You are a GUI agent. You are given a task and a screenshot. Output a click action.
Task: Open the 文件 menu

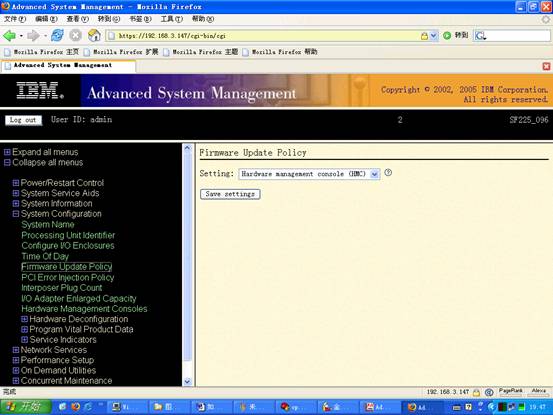point(15,19)
